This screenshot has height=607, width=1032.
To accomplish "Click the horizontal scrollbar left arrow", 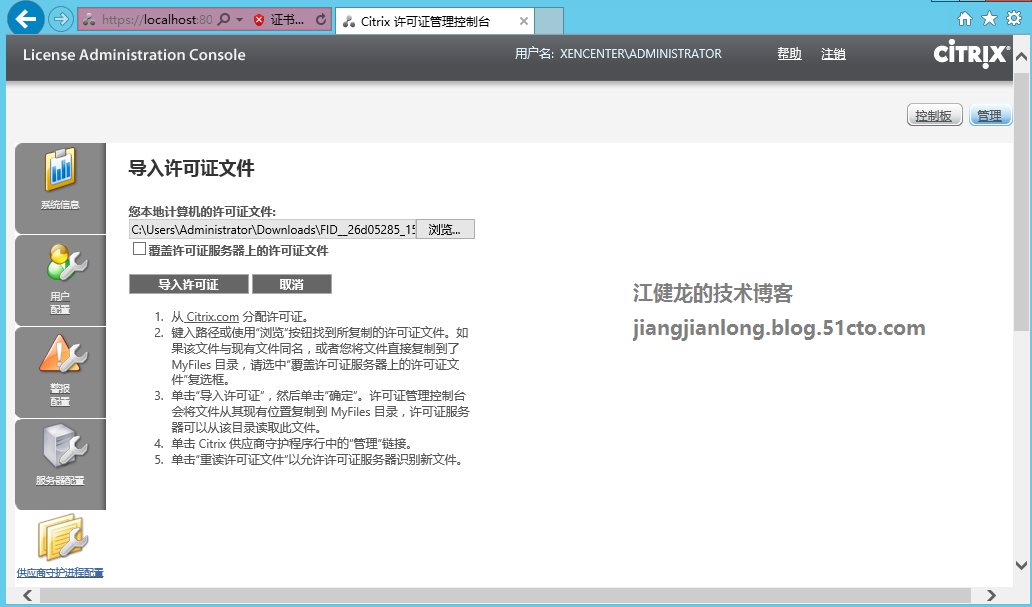I will pyautogui.click(x=28, y=595).
